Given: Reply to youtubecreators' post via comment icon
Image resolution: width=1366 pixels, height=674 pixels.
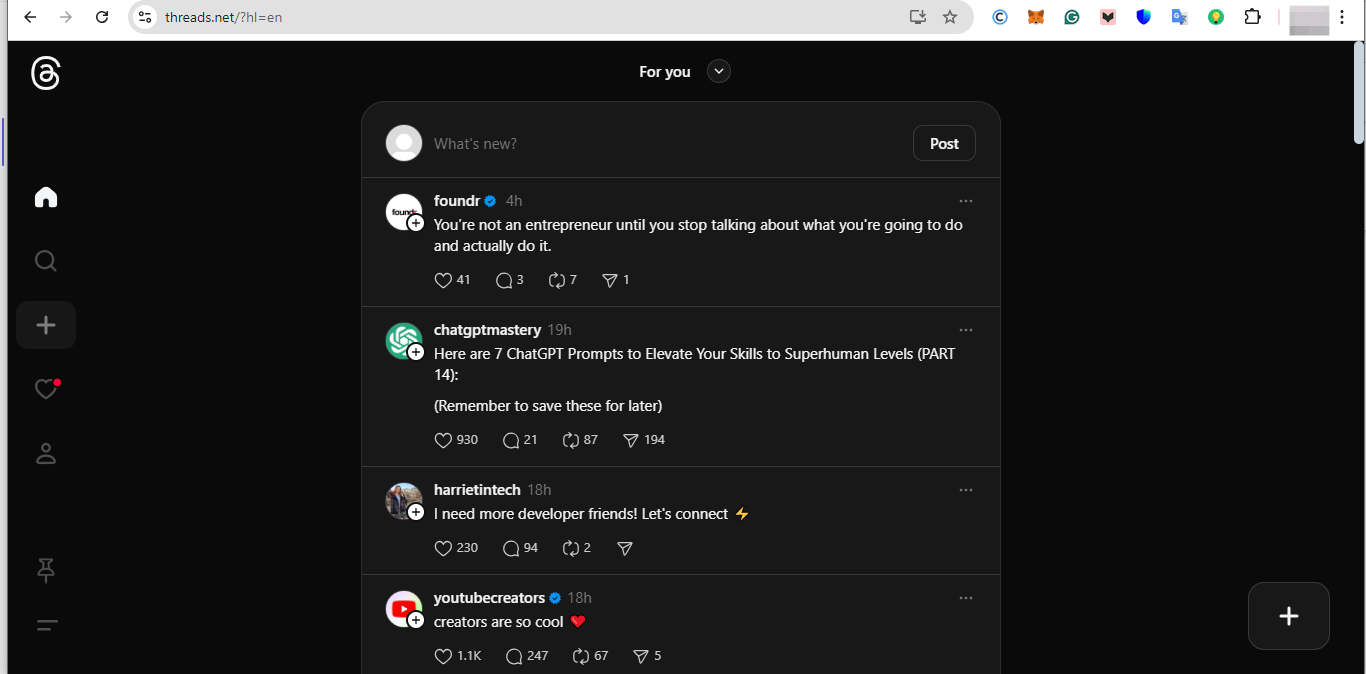Looking at the screenshot, I should (x=512, y=655).
